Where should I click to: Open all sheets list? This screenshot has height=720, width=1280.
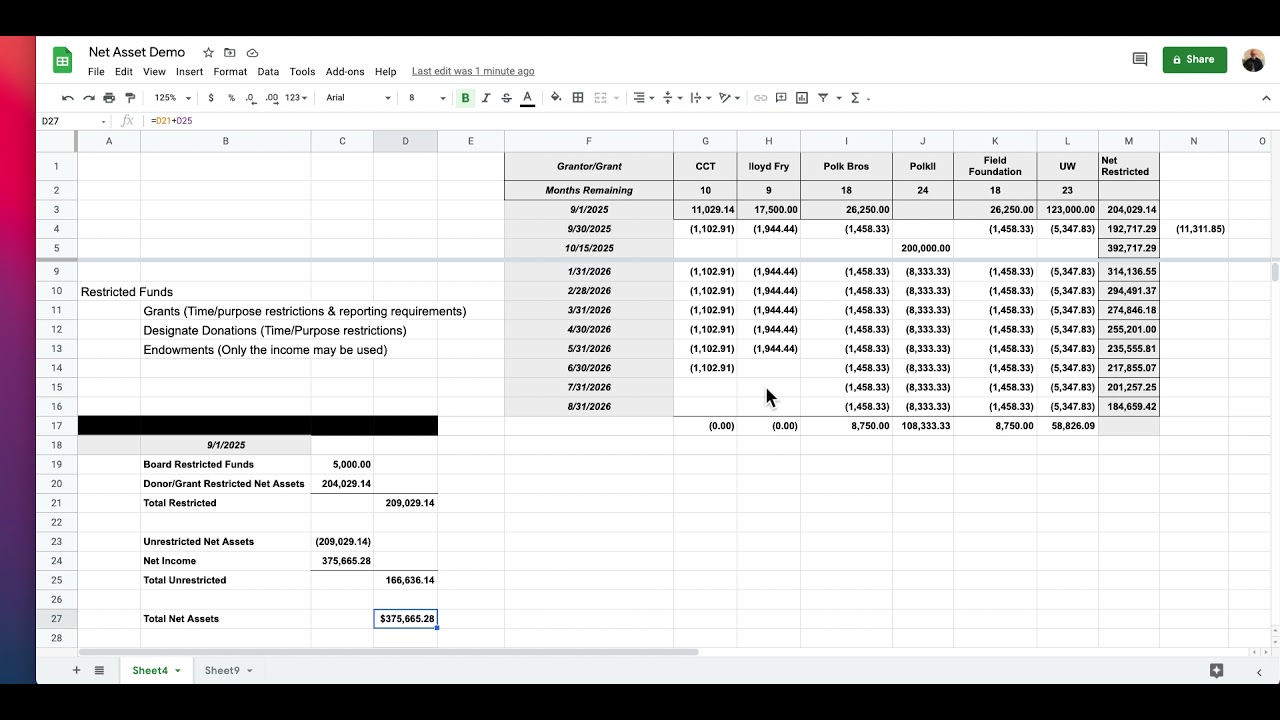coord(99,670)
